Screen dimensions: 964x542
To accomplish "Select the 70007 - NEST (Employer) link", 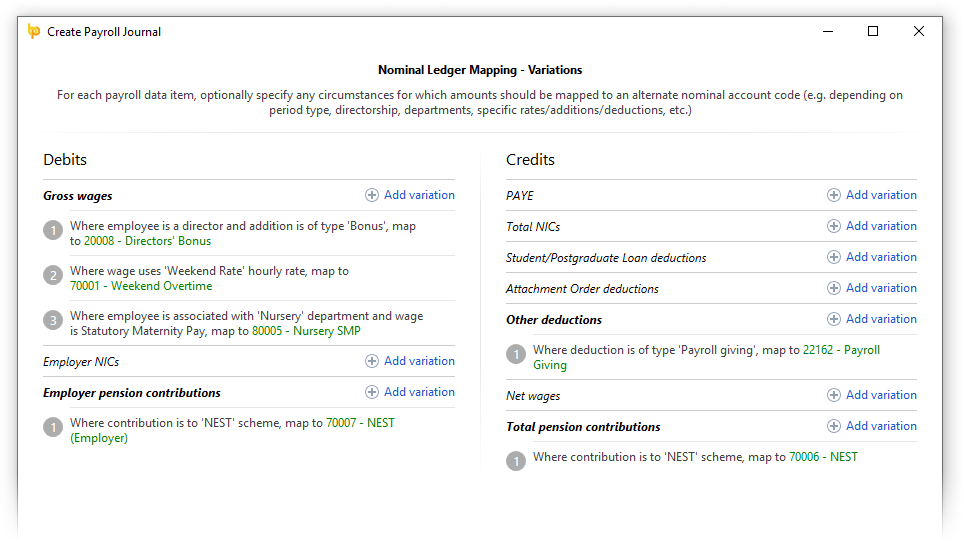I will [232, 430].
